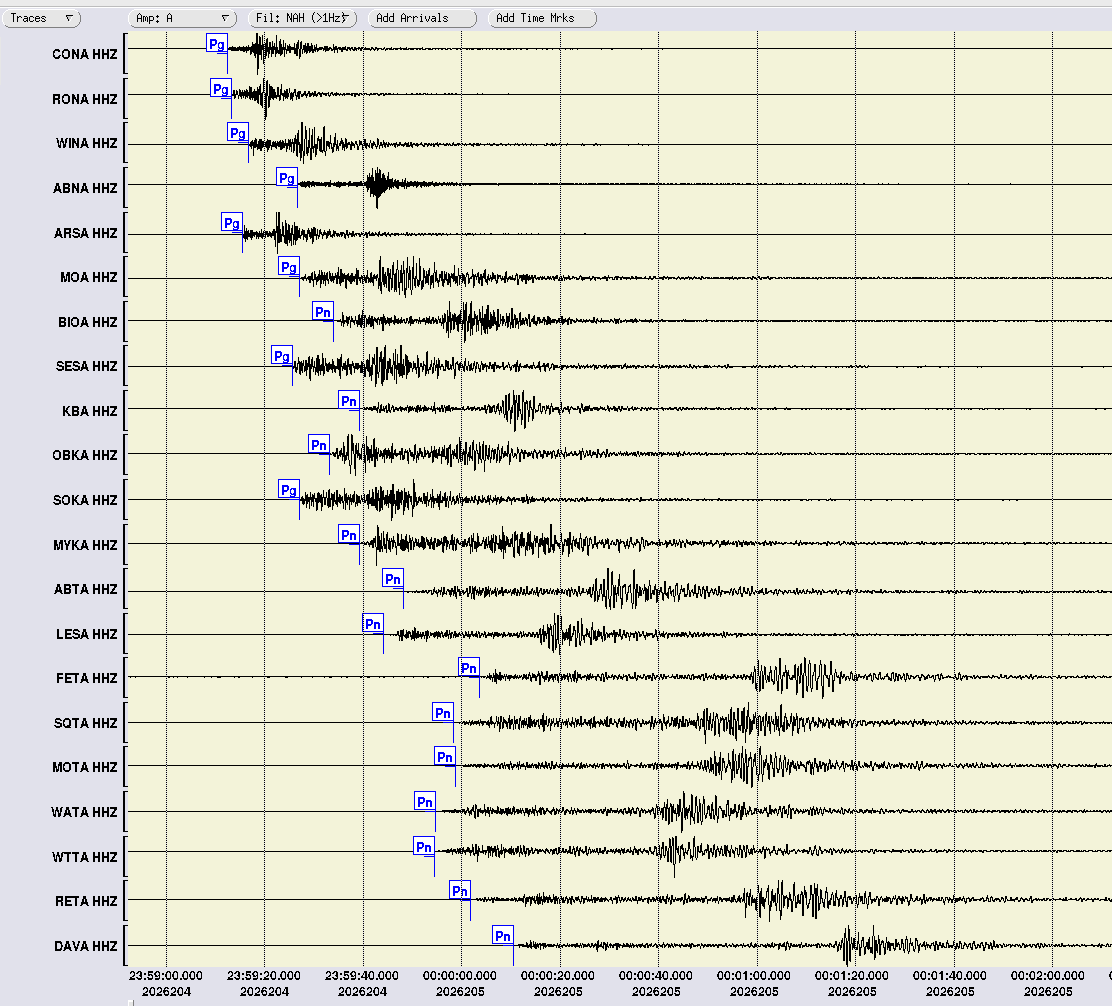Screen dimensions: 1112x1006
Task: Select the Pg marker on SOKA HHZ
Action: tap(289, 490)
